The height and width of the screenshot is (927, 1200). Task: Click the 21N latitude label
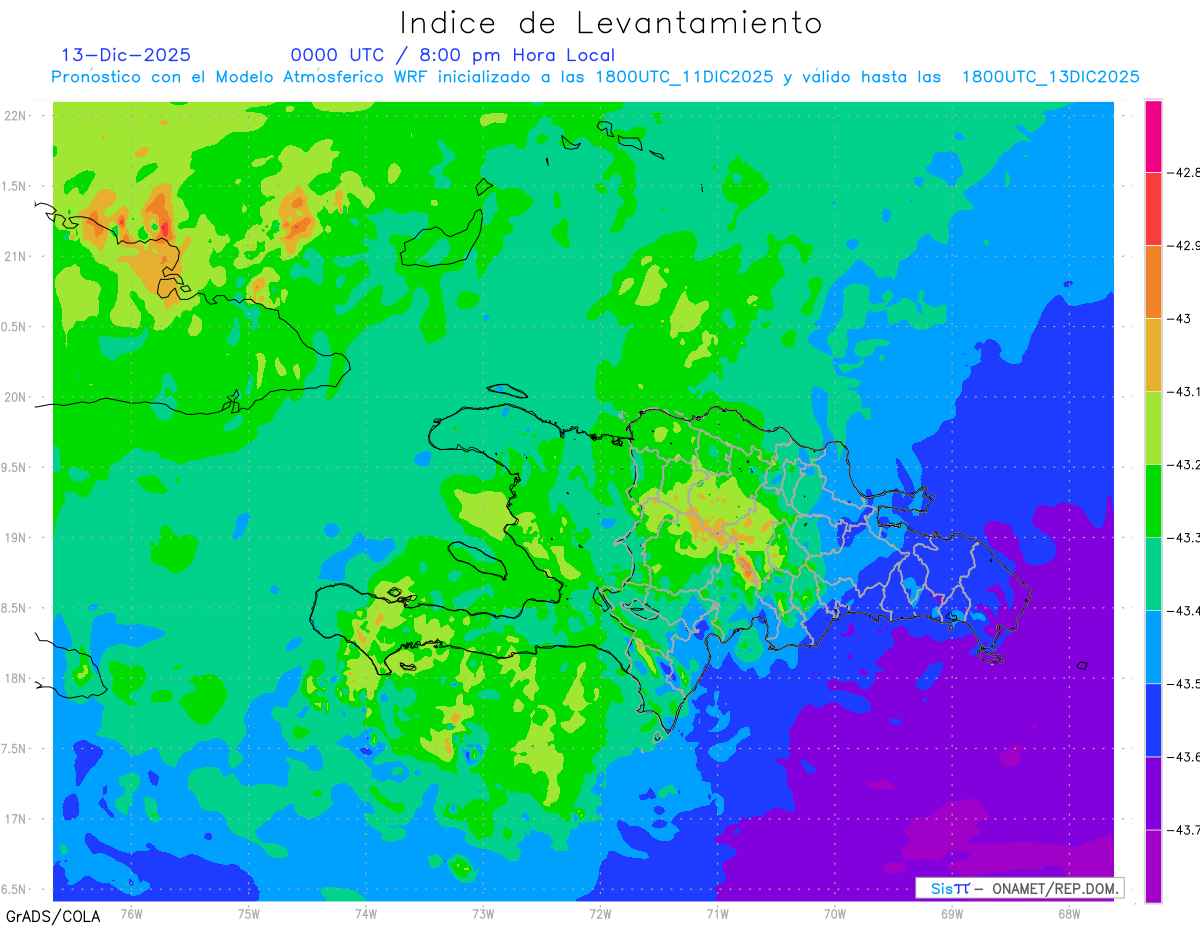click(x=17, y=256)
